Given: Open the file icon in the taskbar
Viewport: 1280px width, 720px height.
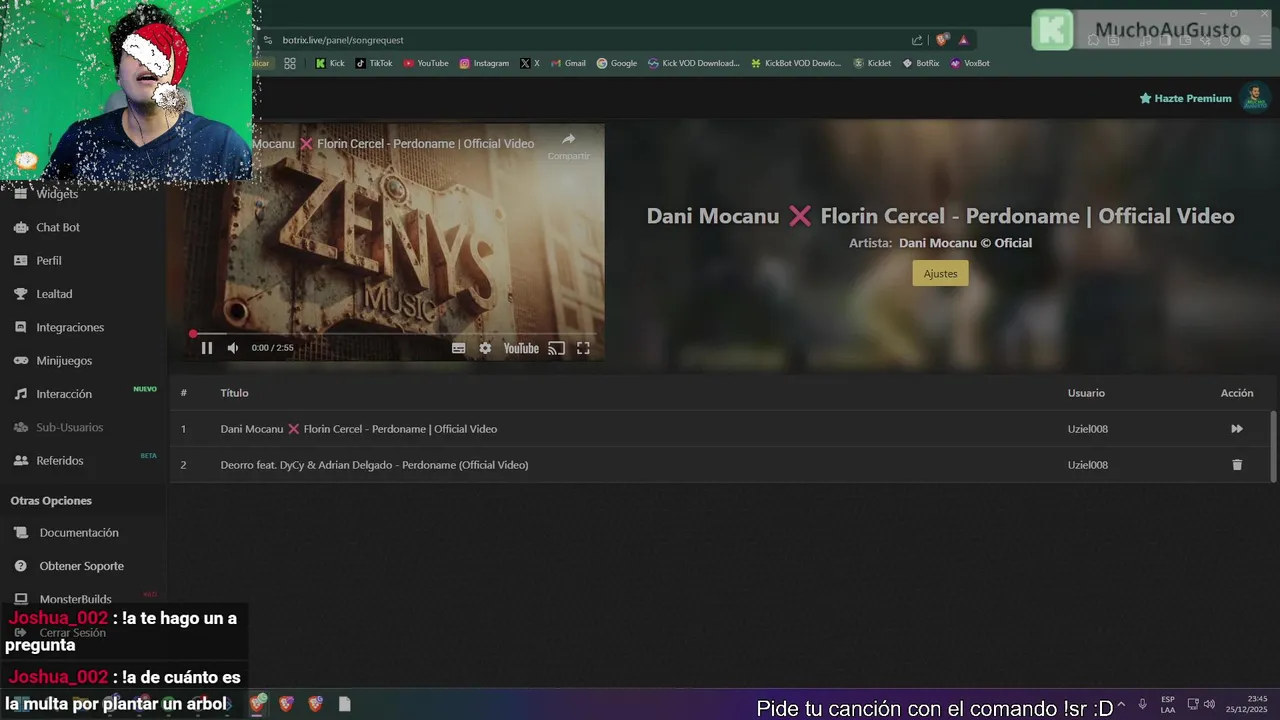Looking at the screenshot, I should tap(345, 704).
